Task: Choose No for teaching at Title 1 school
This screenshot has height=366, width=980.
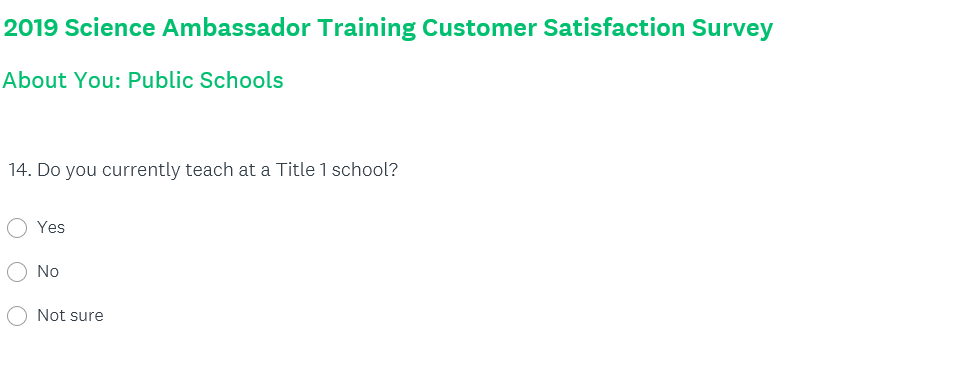Action: 17,272
